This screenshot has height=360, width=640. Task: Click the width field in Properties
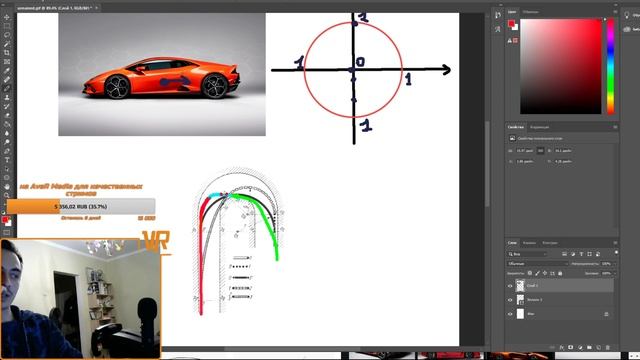525,151
